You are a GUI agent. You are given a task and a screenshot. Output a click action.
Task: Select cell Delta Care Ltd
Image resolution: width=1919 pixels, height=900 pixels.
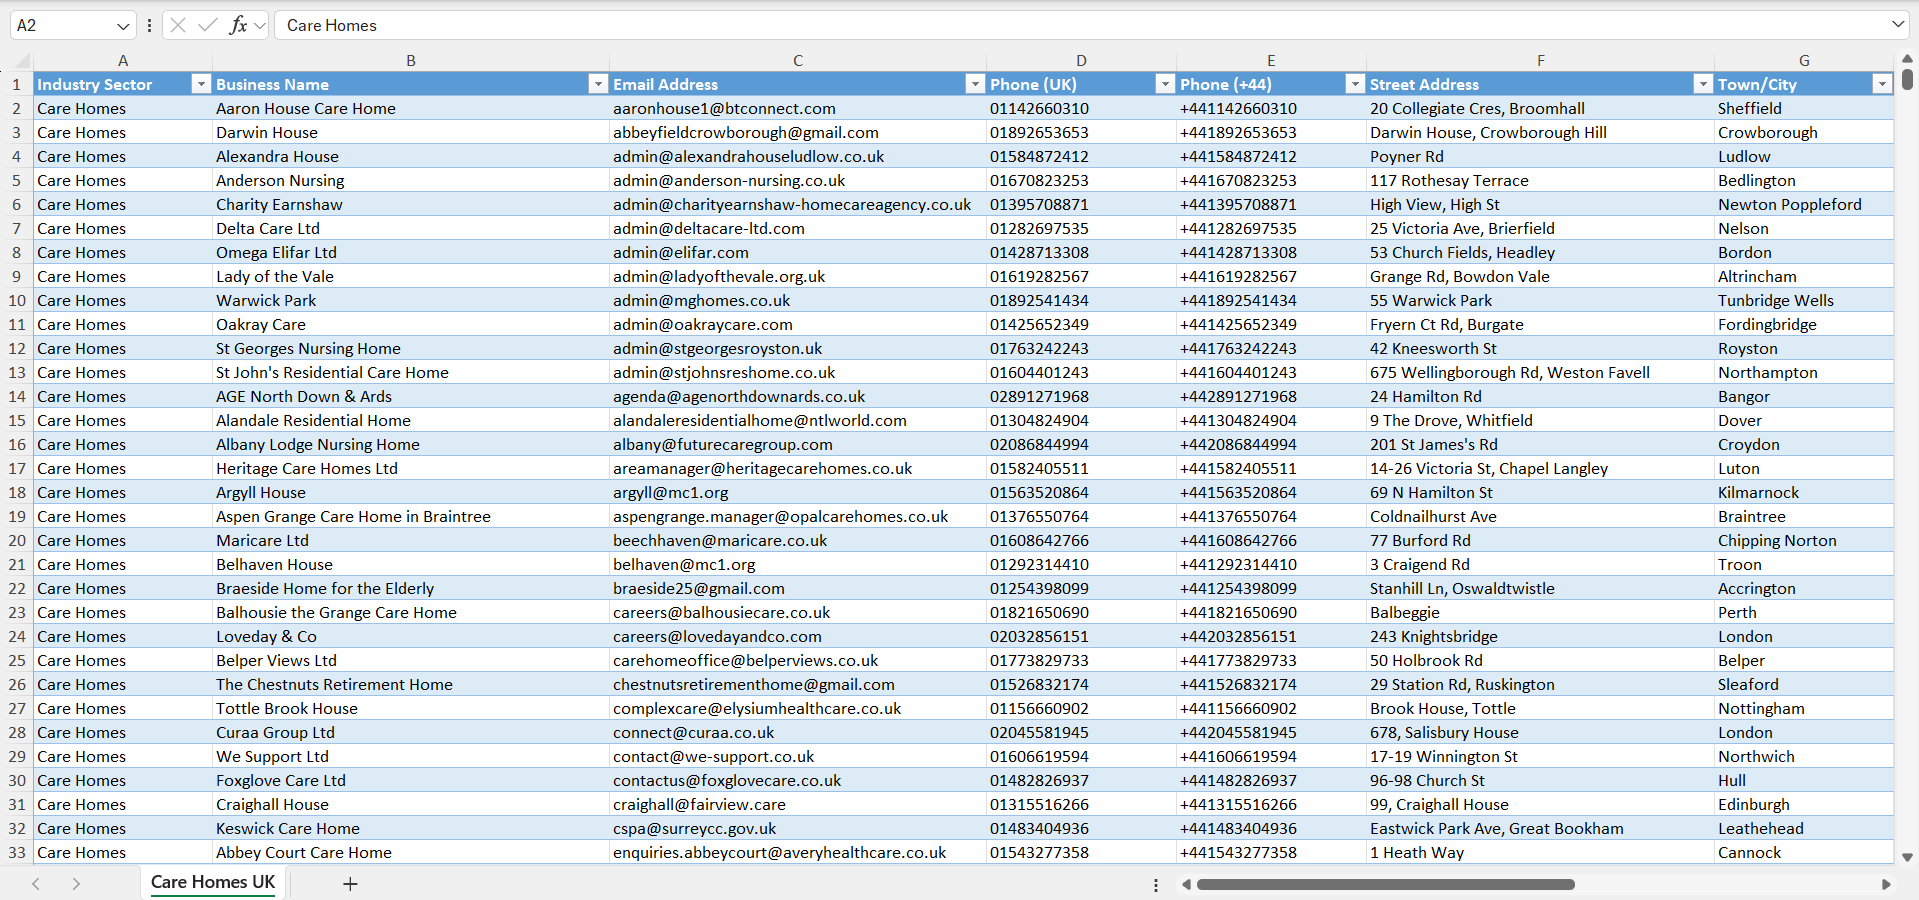[411, 229]
